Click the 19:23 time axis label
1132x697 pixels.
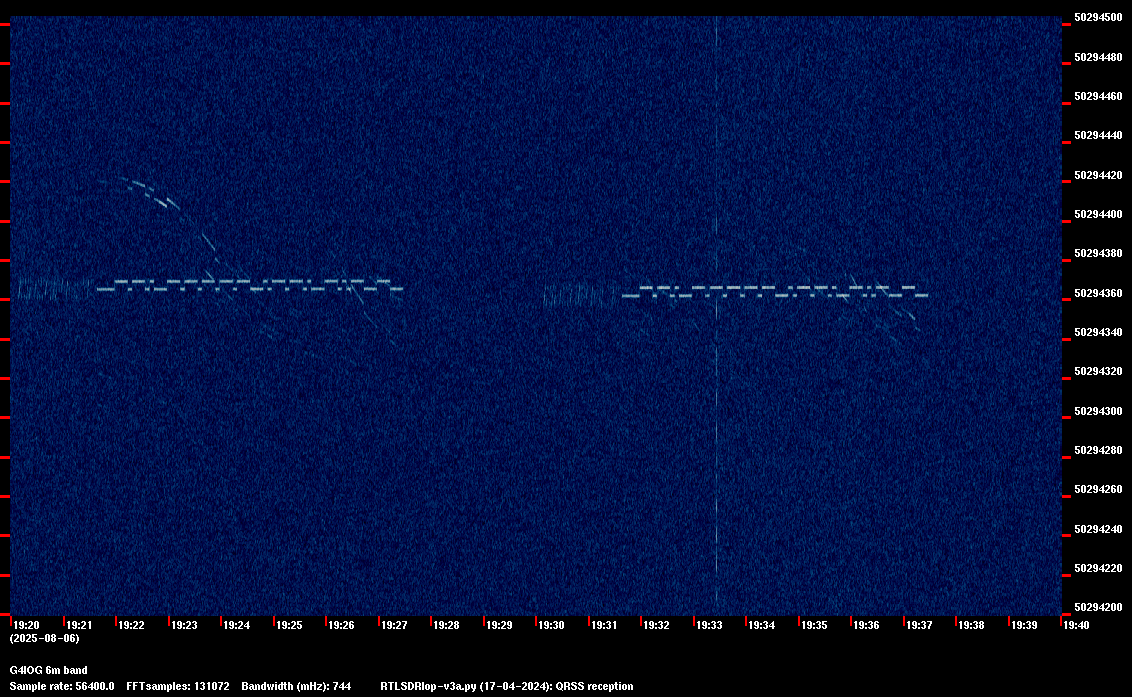coord(184,625)
